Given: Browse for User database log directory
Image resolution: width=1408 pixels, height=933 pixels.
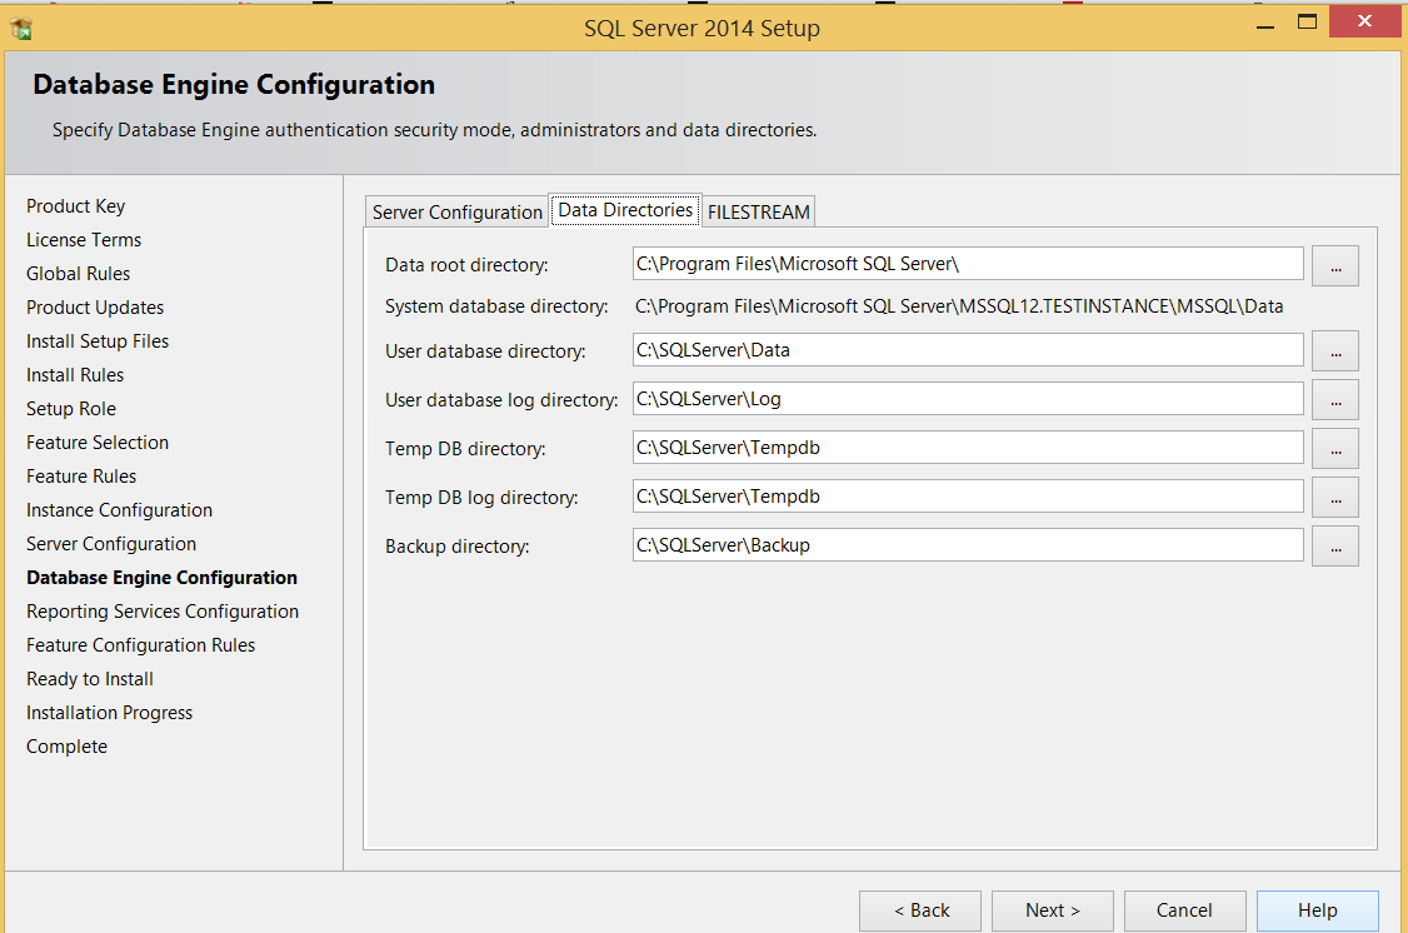Looking at the screenshot, I should click(x=1335, y=400).
